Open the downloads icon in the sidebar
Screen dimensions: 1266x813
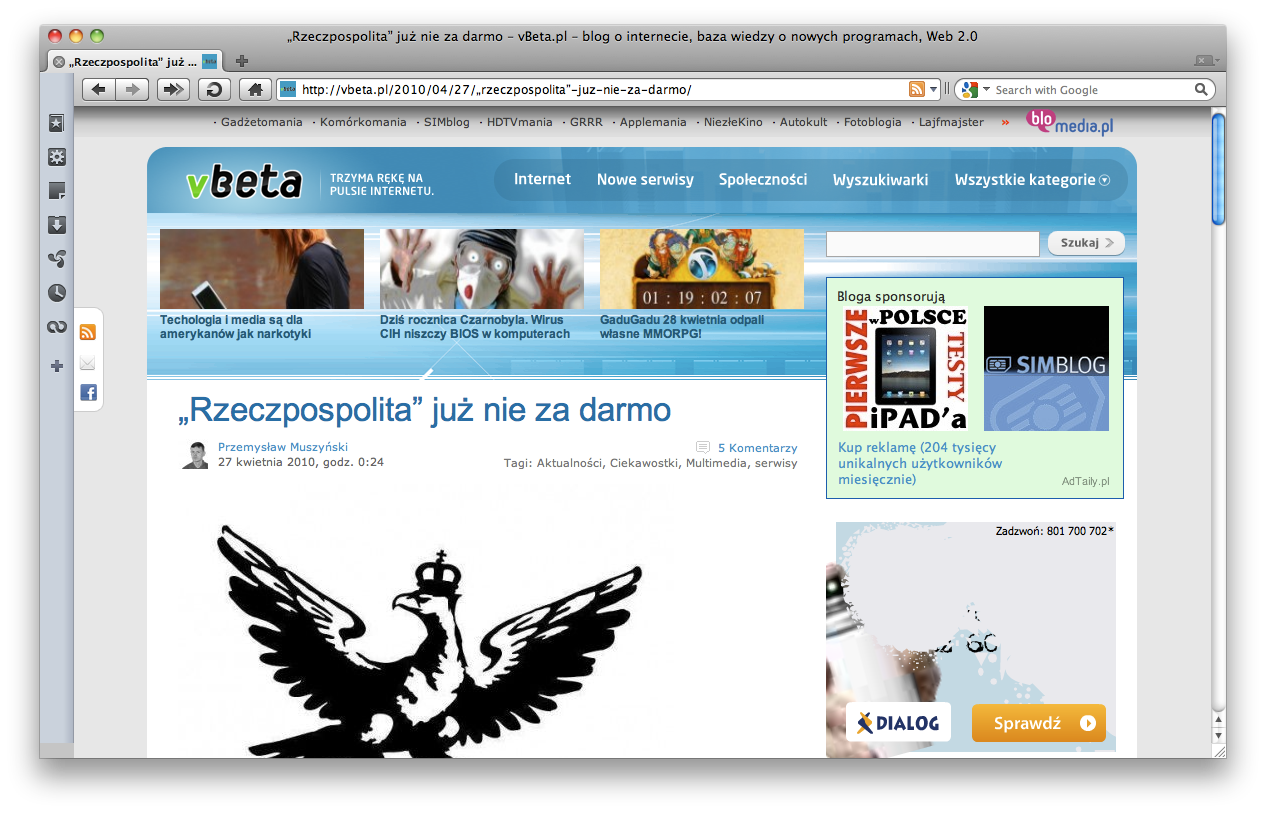tap(56, 225)
